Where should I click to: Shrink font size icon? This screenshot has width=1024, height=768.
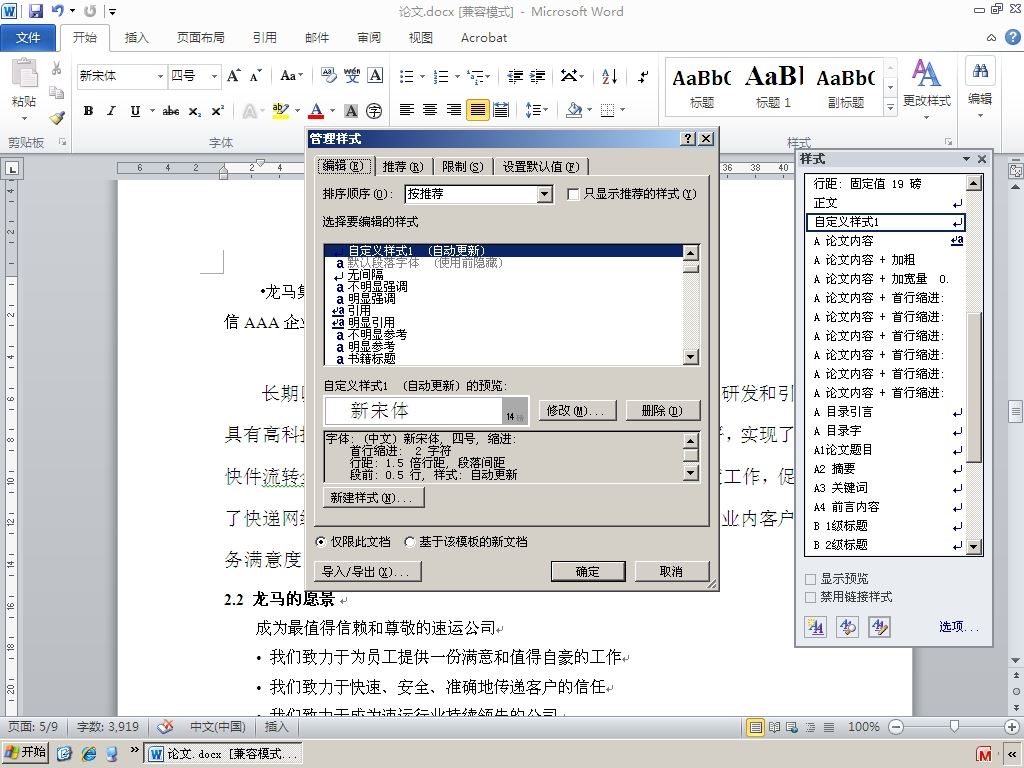point(255,76)
